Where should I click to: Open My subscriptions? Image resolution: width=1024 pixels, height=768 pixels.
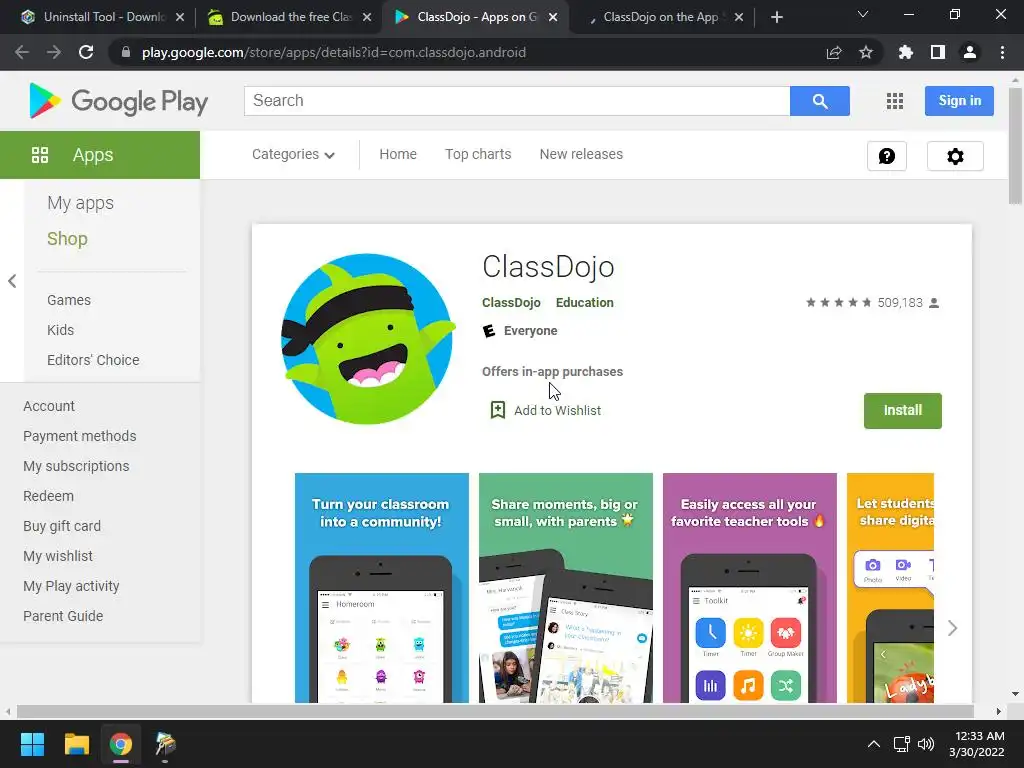tap(76, 466)
